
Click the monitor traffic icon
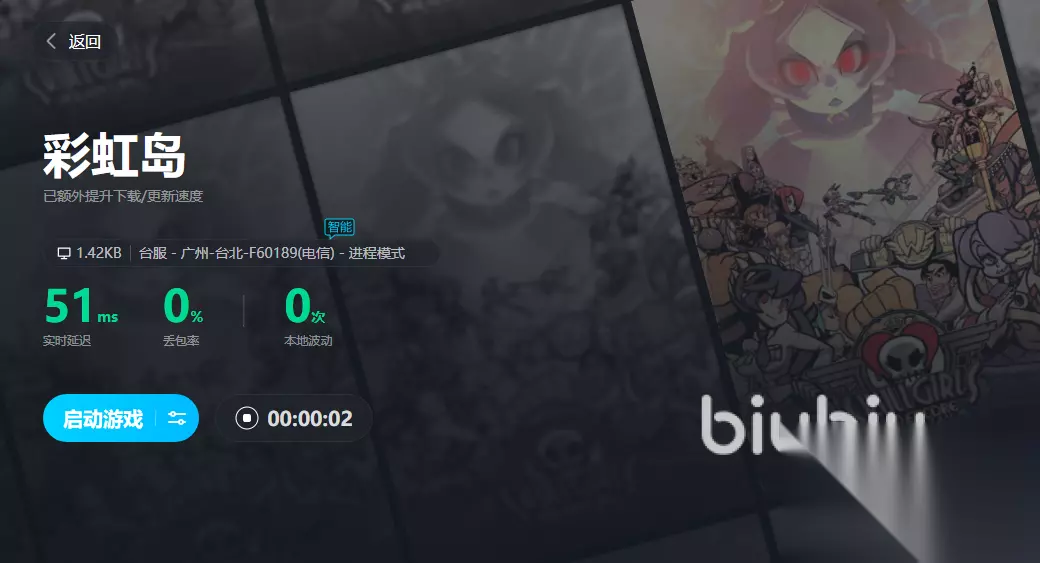pyautogui.click(x=64, y=253)
